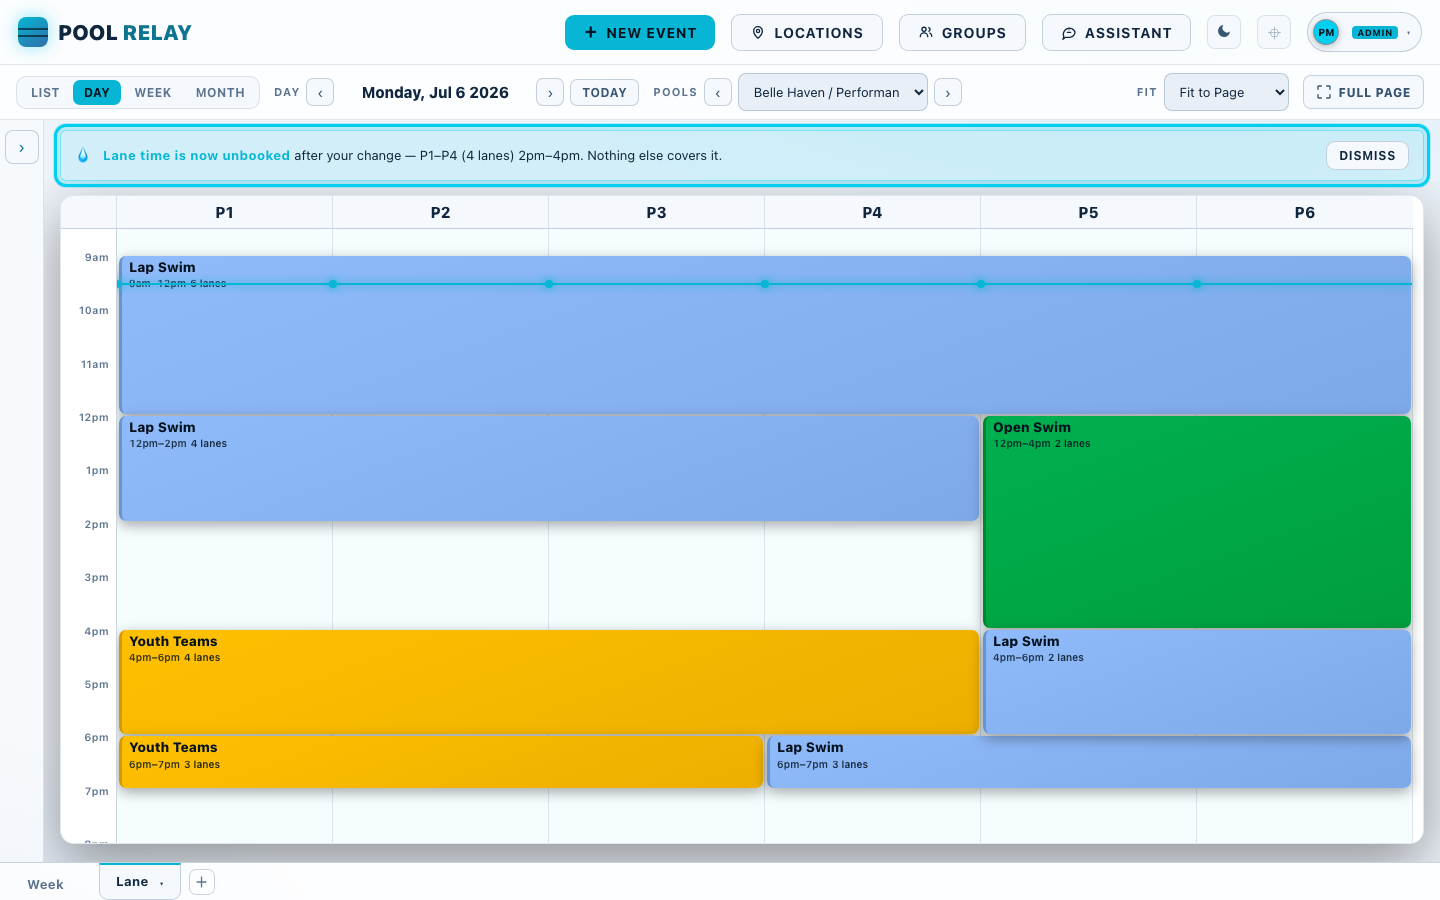The width and height of the screenshot is (1440, 900).
Task: Click the Week label at bottom
Action: click(x=45, y=884)
